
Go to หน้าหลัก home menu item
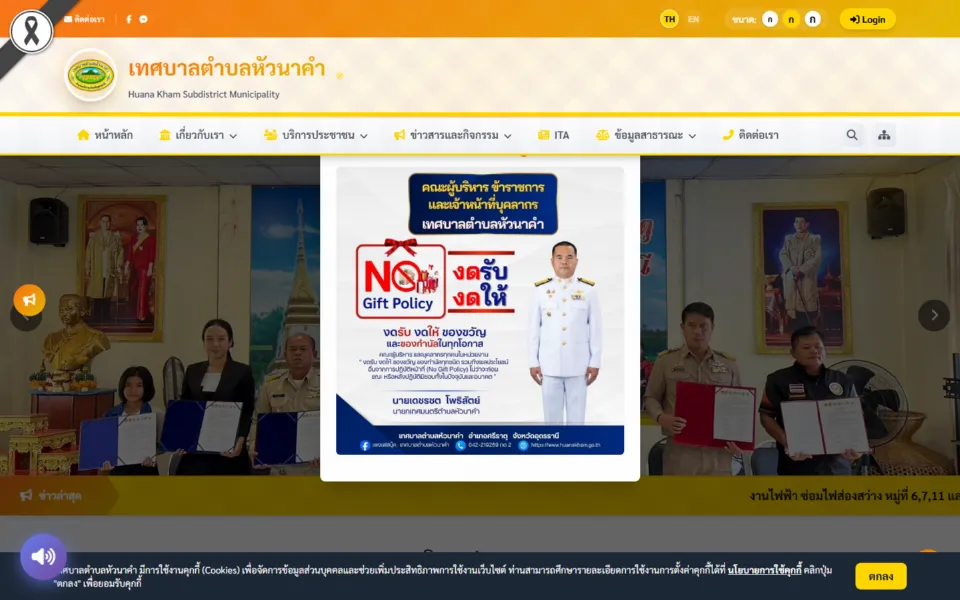pos(105,135)
